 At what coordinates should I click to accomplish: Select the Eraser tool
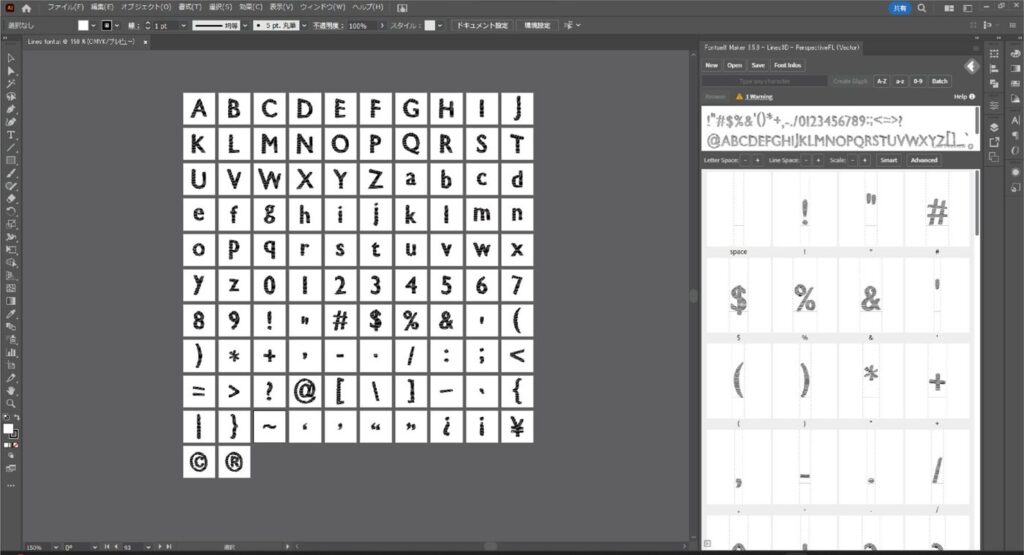11,198
